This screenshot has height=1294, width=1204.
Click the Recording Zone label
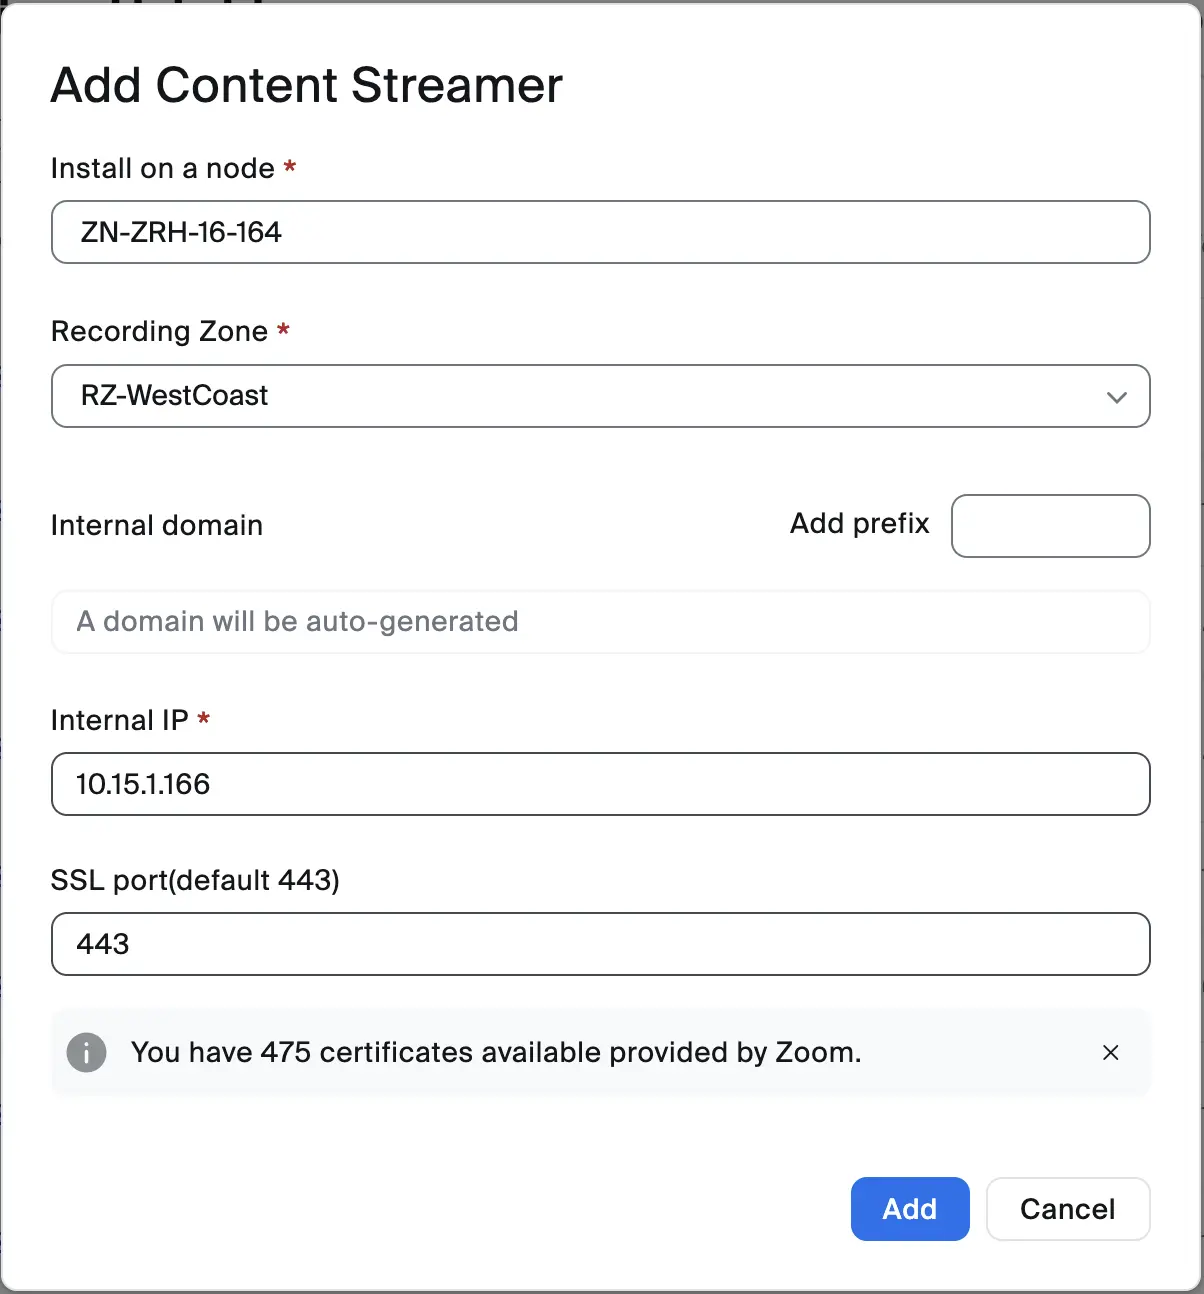(159, 331)
